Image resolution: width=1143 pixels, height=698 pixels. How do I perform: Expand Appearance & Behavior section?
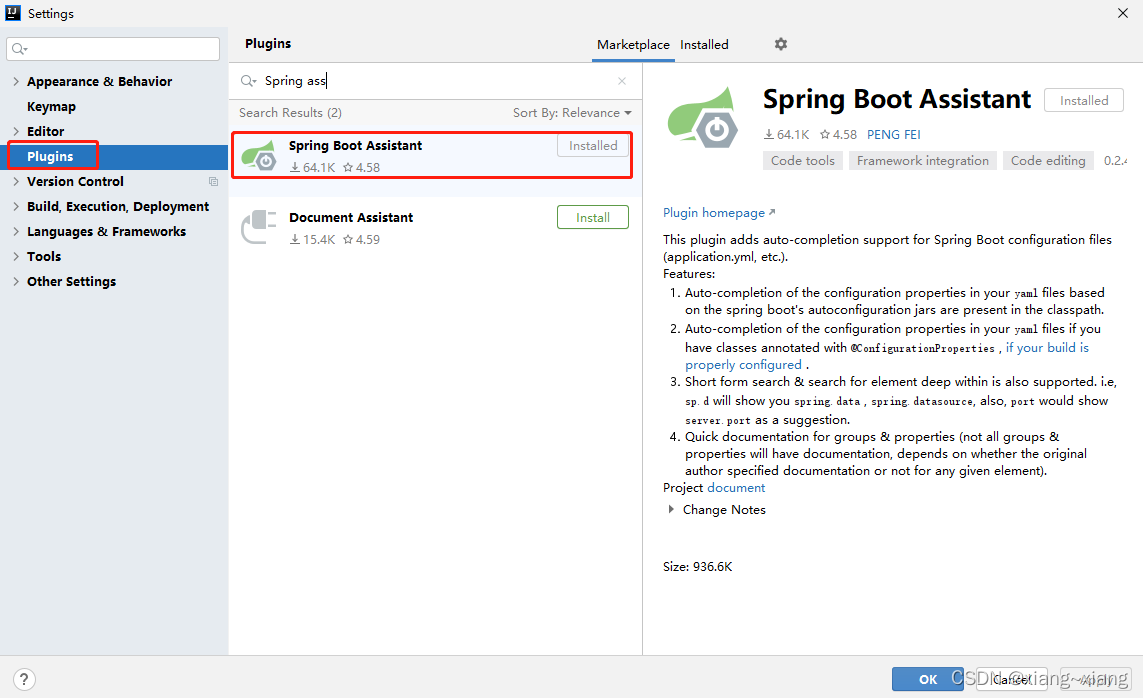[x=16, y=82]
